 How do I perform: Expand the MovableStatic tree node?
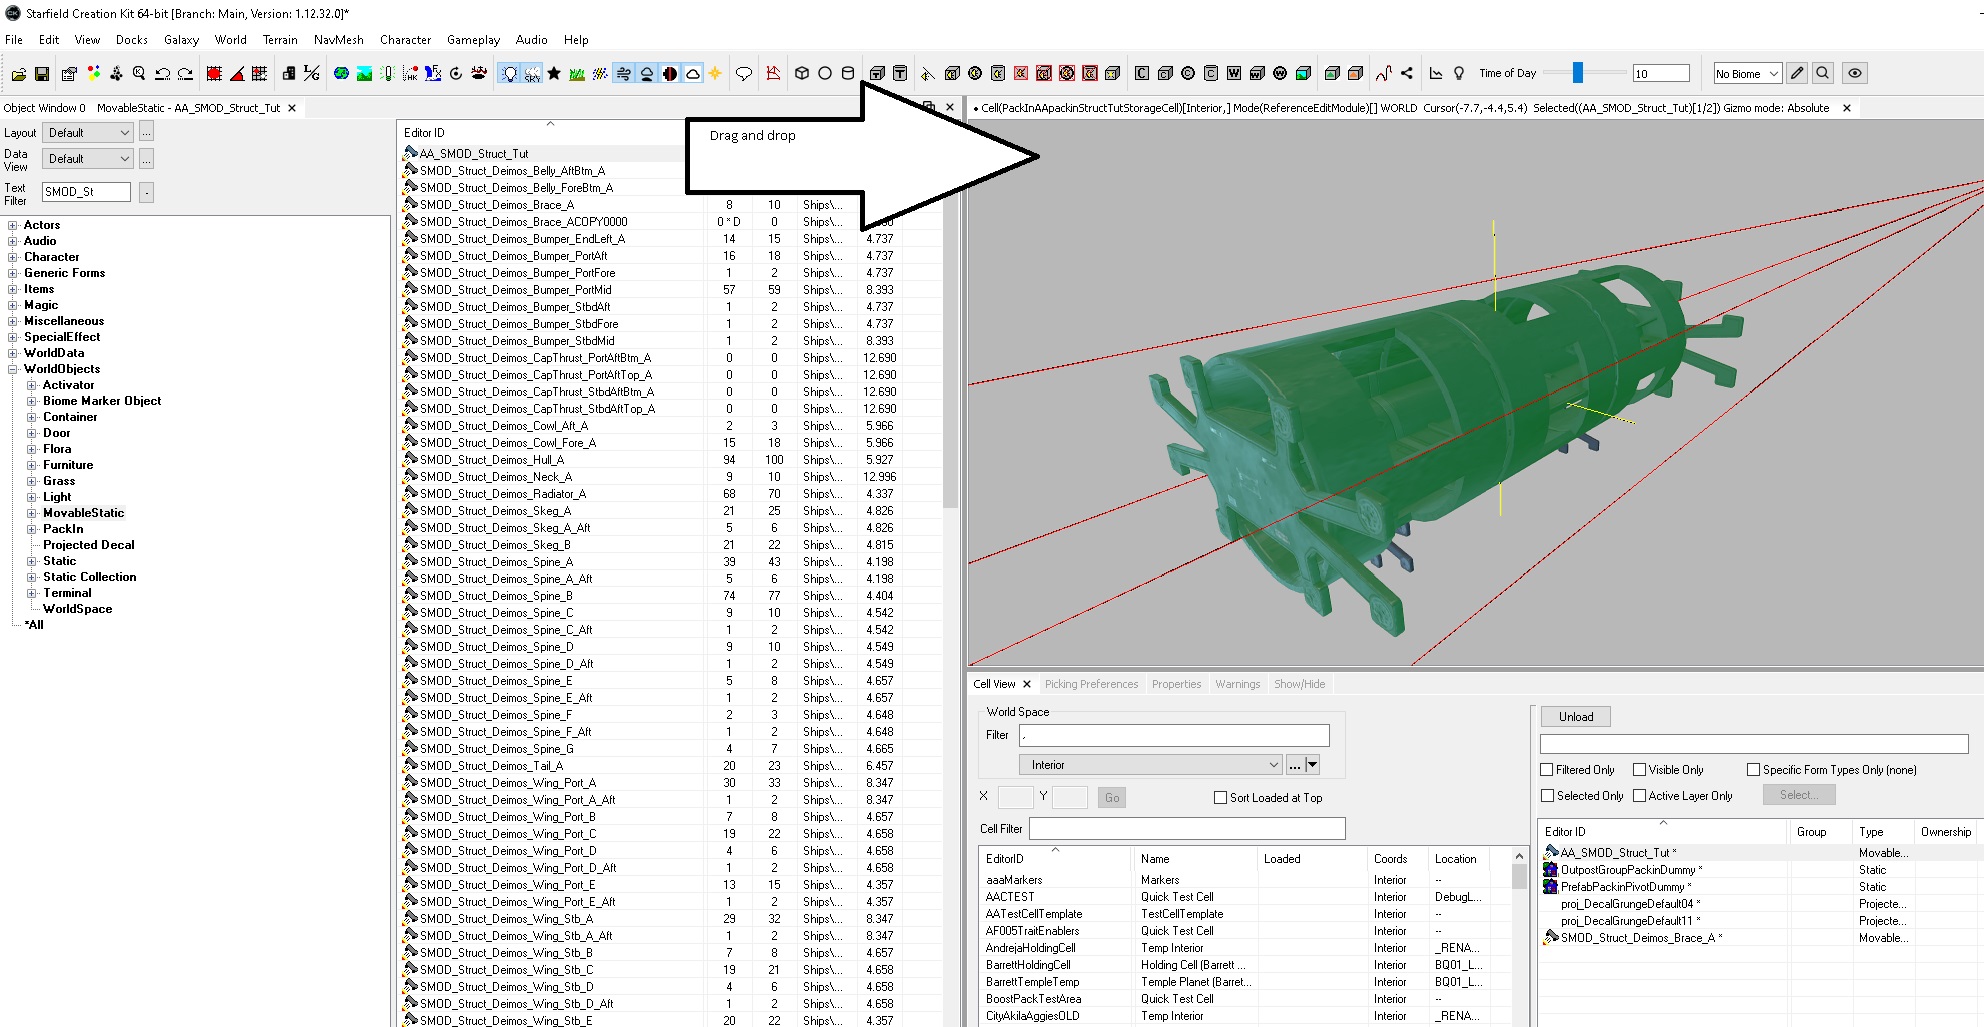coord(32,513)
